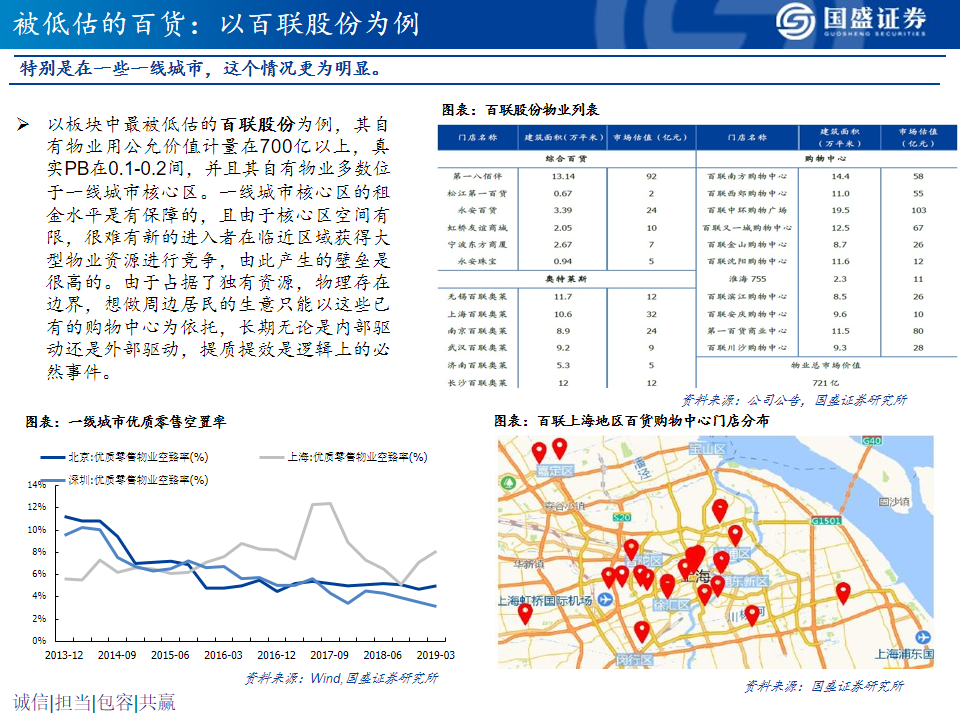Image resolution: width=960 pixels, height=720 pixels.
Task: Click the G1501 highway shield on map
Action: (x=827, y=520)
